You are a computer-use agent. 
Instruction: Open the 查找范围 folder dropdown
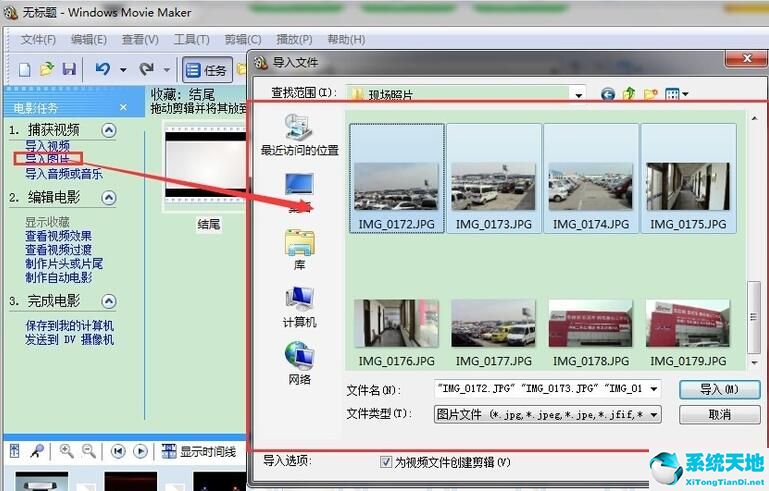579,94
